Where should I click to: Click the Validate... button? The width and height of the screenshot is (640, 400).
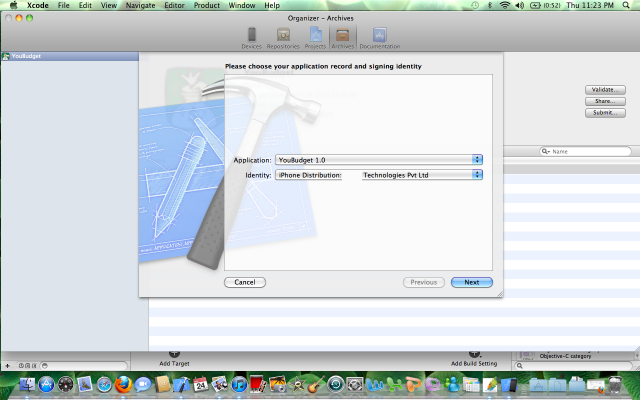(x=605, y=89)
